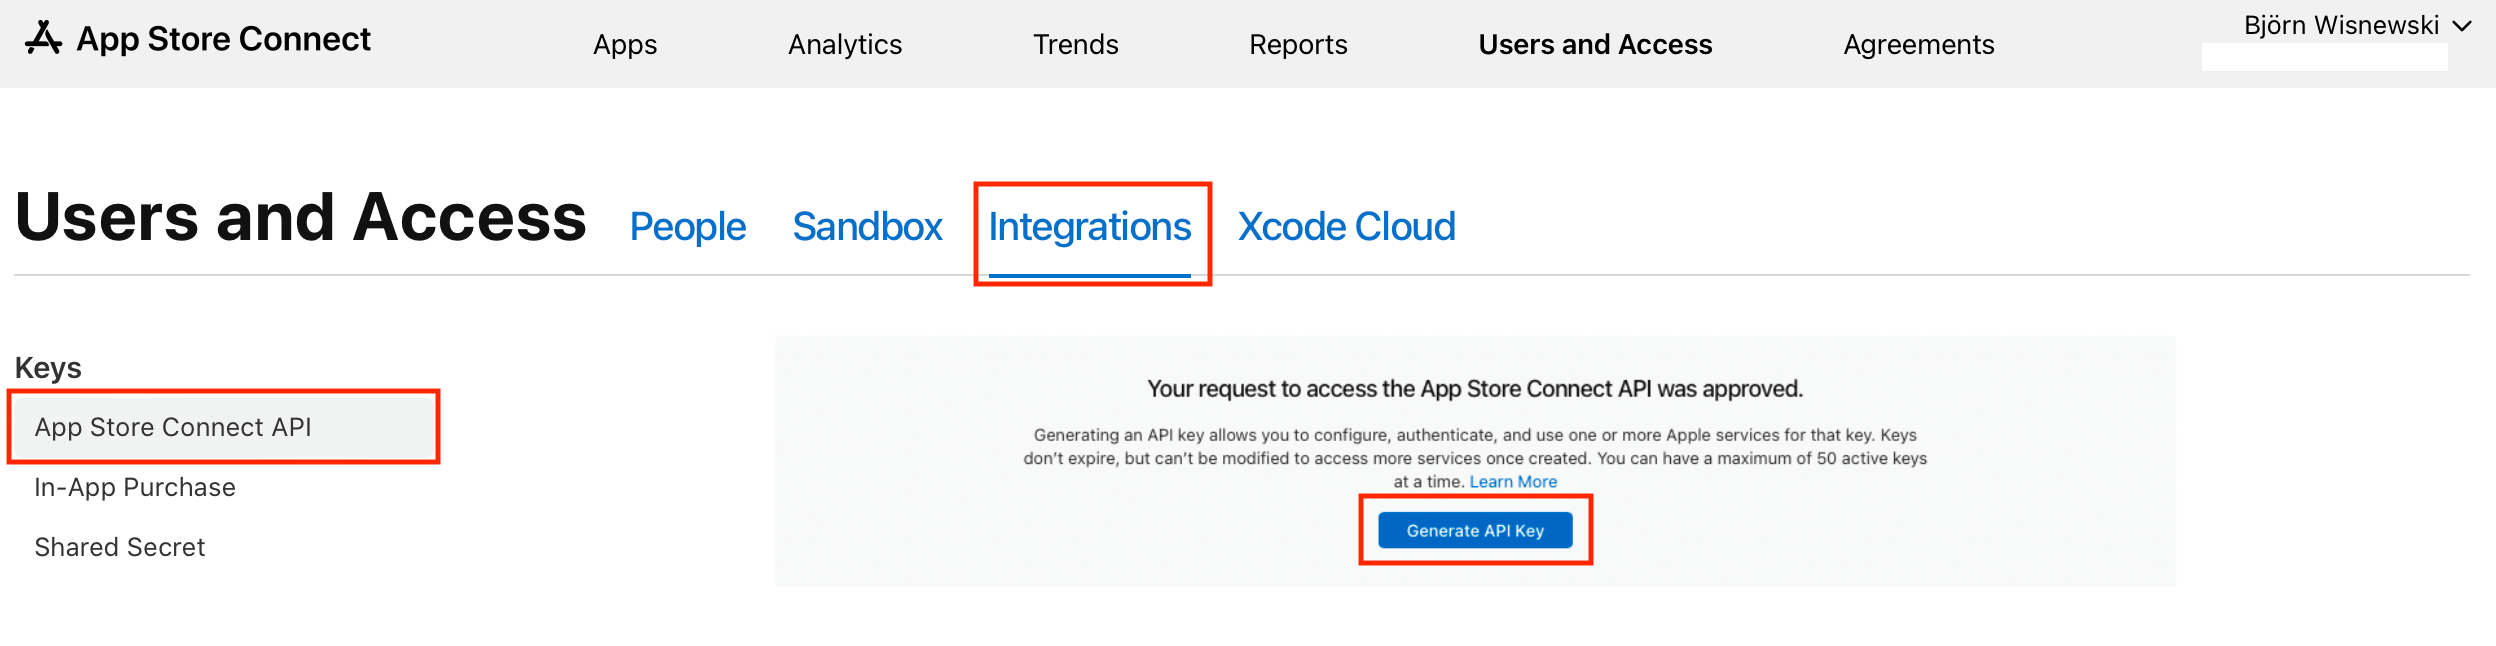2496x646 pixels.
Task: Click the Keys sidebar heading
Action: coord(48,368)
